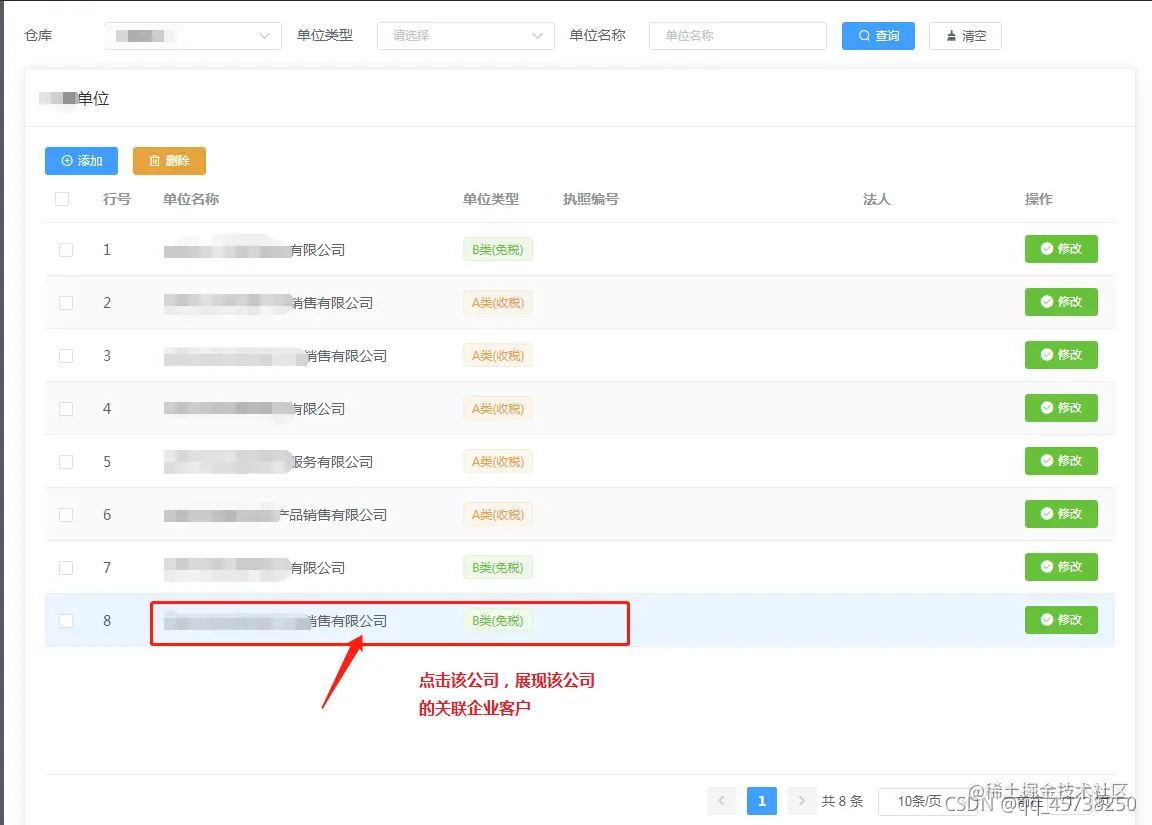Select page 1 in the pagination bar

(x=761, y=800)
